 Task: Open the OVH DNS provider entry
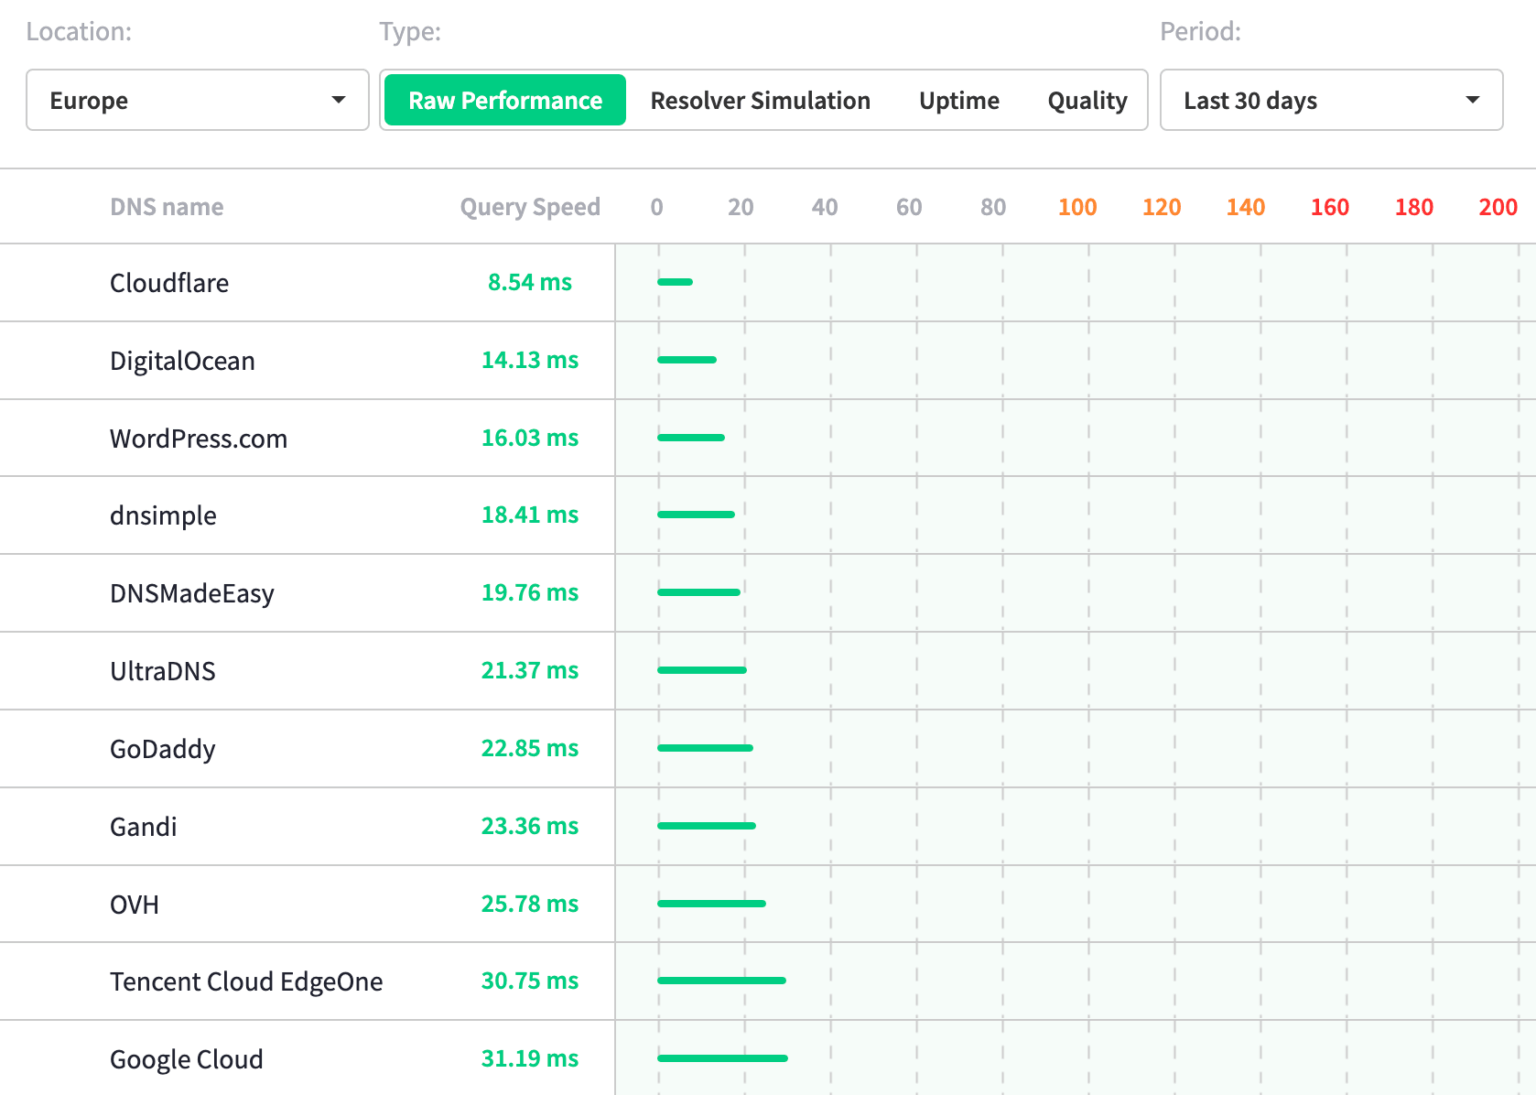pyautogui.click(x=134, y=904)
